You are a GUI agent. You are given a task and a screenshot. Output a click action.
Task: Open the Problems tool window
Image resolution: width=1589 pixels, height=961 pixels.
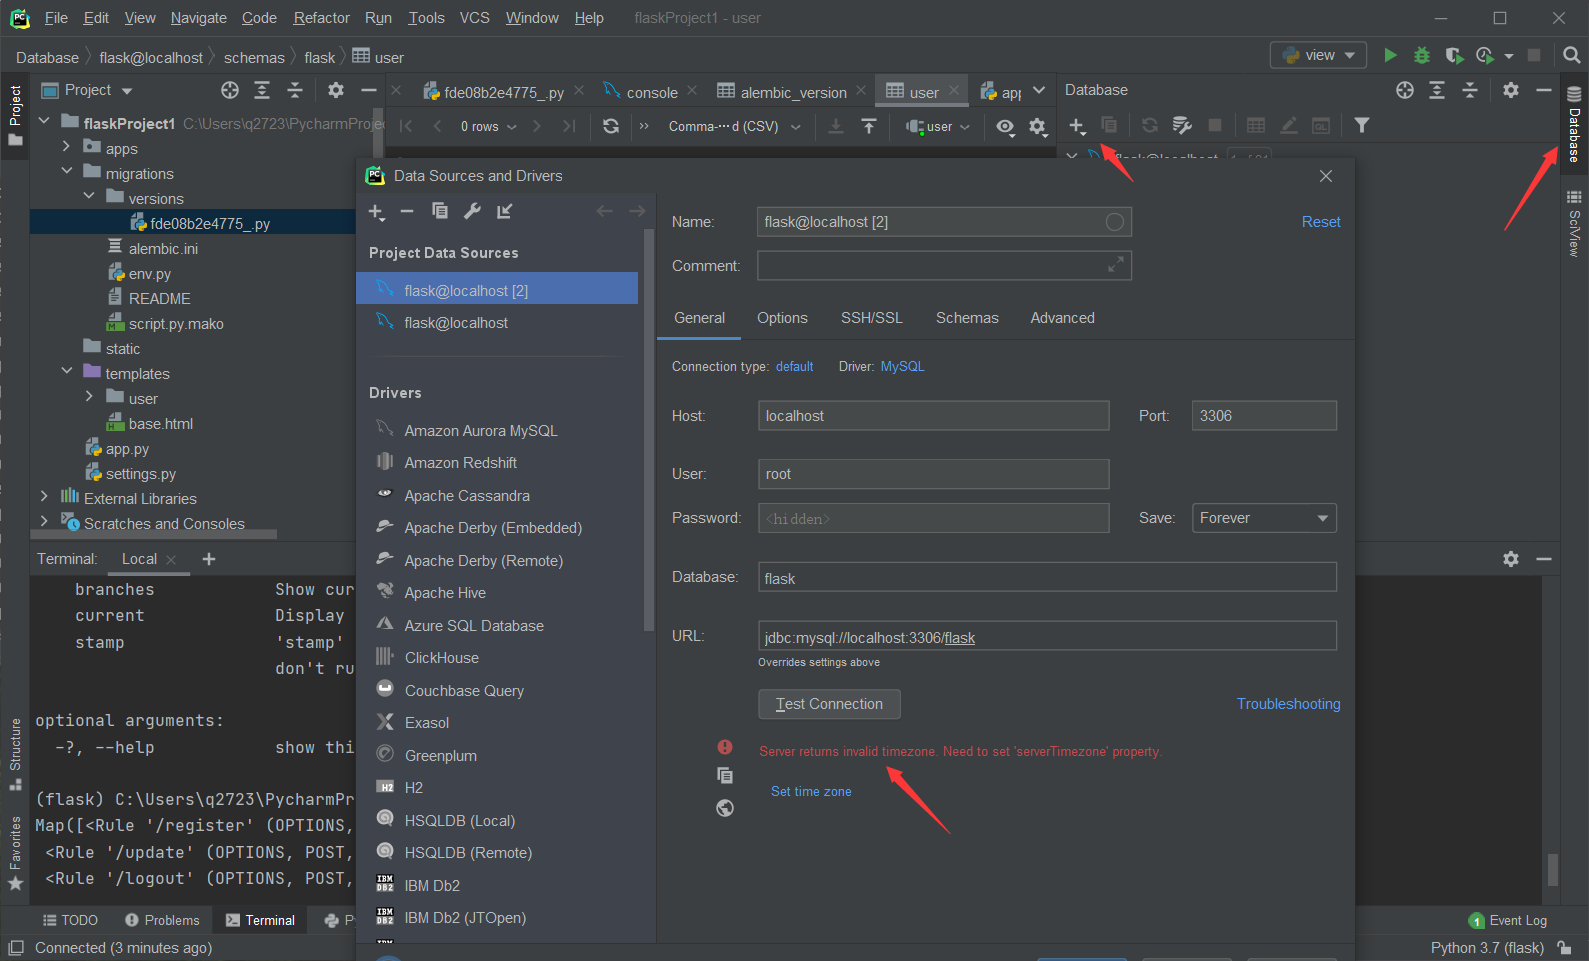[x=162, y=920]
